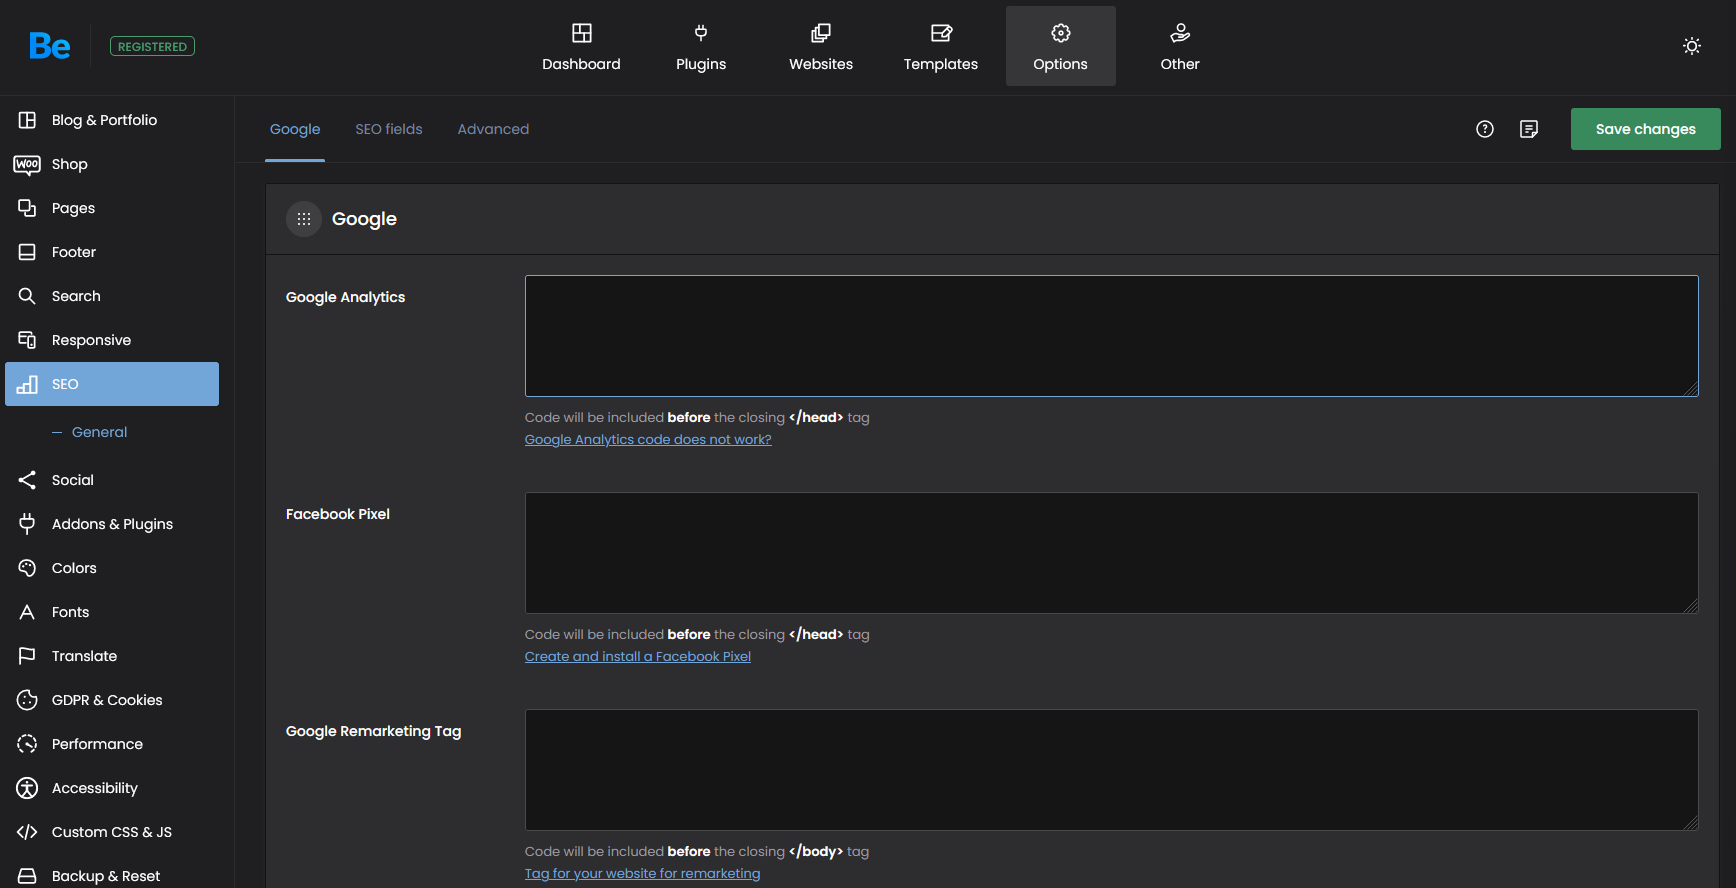Switch to the Advanced tab
1736x888 pixels.
pos(493,129)
